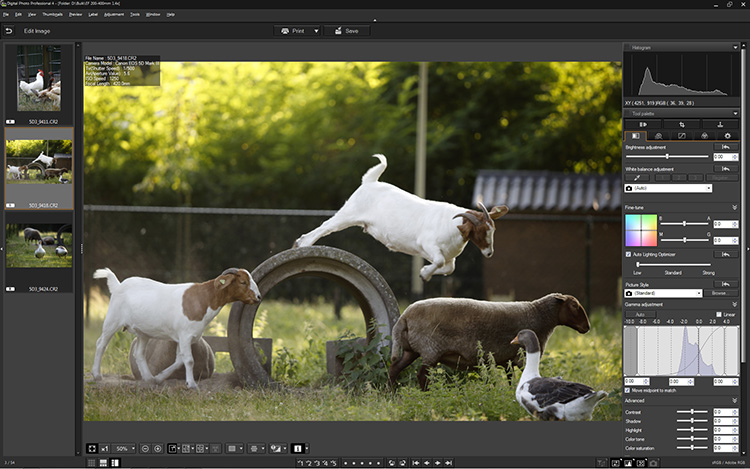Click the Save button
Screen dimensions: 750x469
point(347,31)
